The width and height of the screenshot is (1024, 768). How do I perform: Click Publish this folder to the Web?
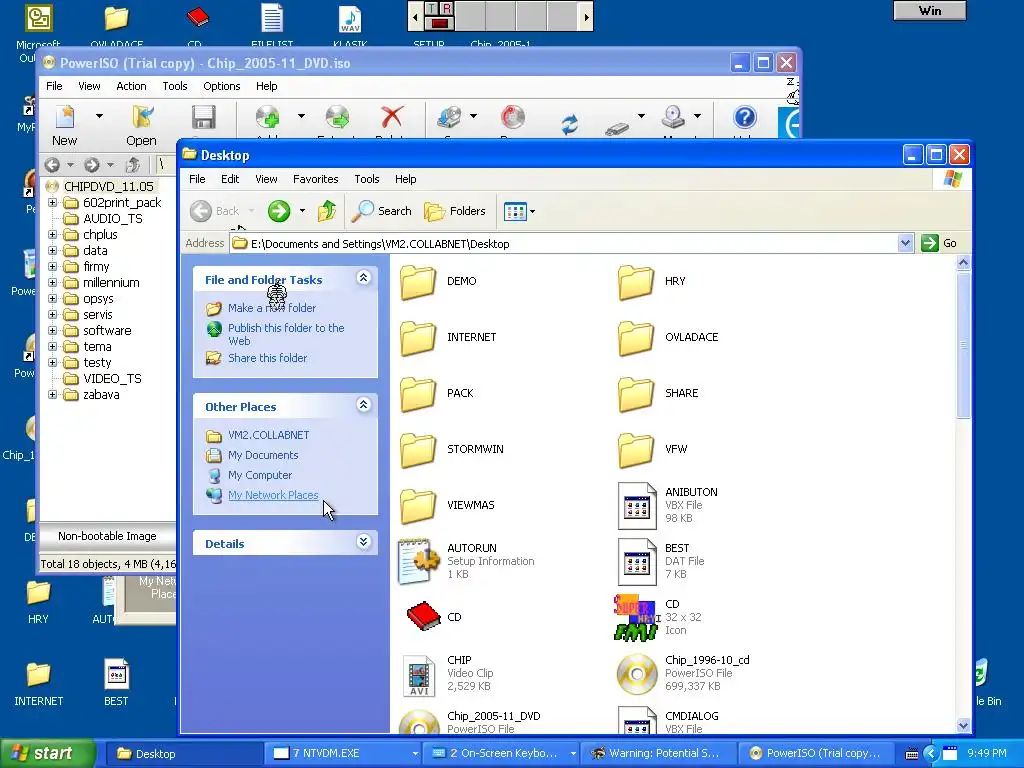(x=286, y=334)
